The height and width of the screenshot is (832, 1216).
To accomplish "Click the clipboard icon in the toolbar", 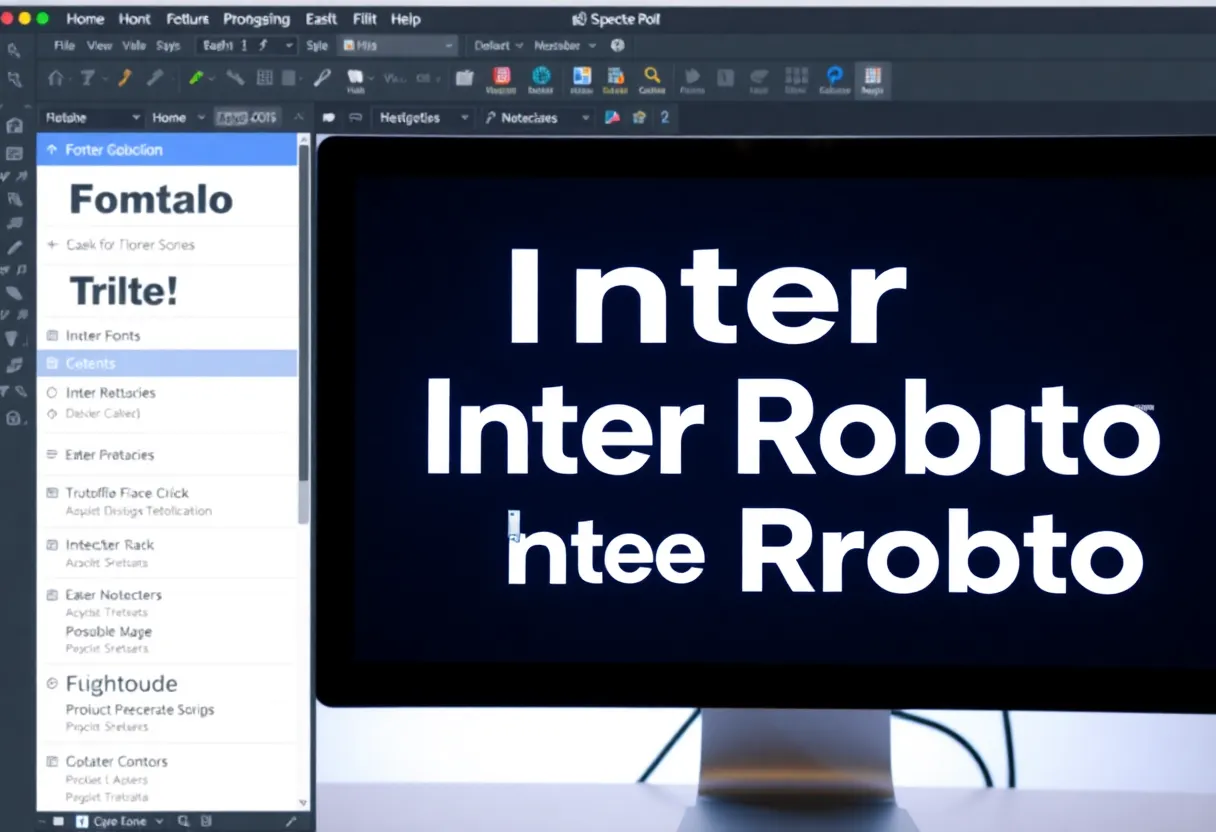I will [464, 78].
